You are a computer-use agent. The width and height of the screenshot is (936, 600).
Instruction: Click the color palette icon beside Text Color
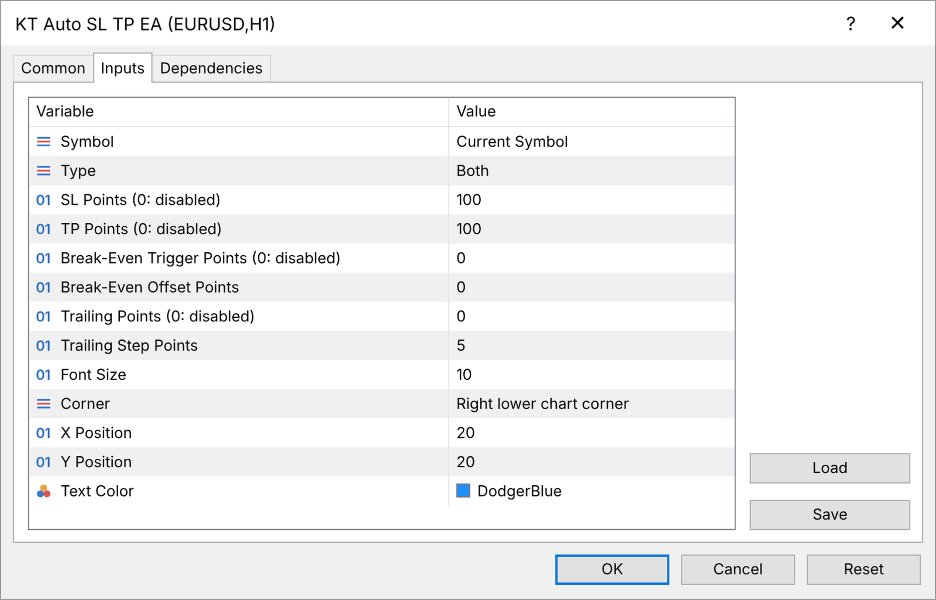[x=44, y=491]
